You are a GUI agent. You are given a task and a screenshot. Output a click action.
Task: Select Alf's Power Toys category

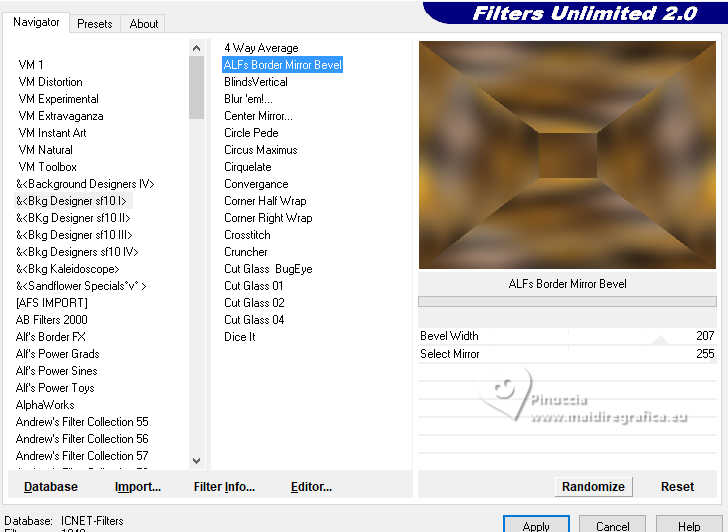[55, 388]
